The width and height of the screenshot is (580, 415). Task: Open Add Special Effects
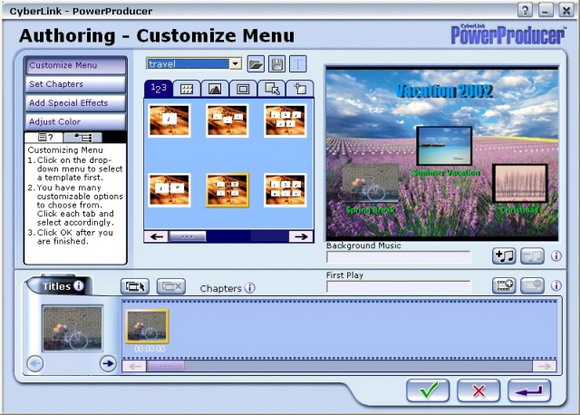coord(75,103)
